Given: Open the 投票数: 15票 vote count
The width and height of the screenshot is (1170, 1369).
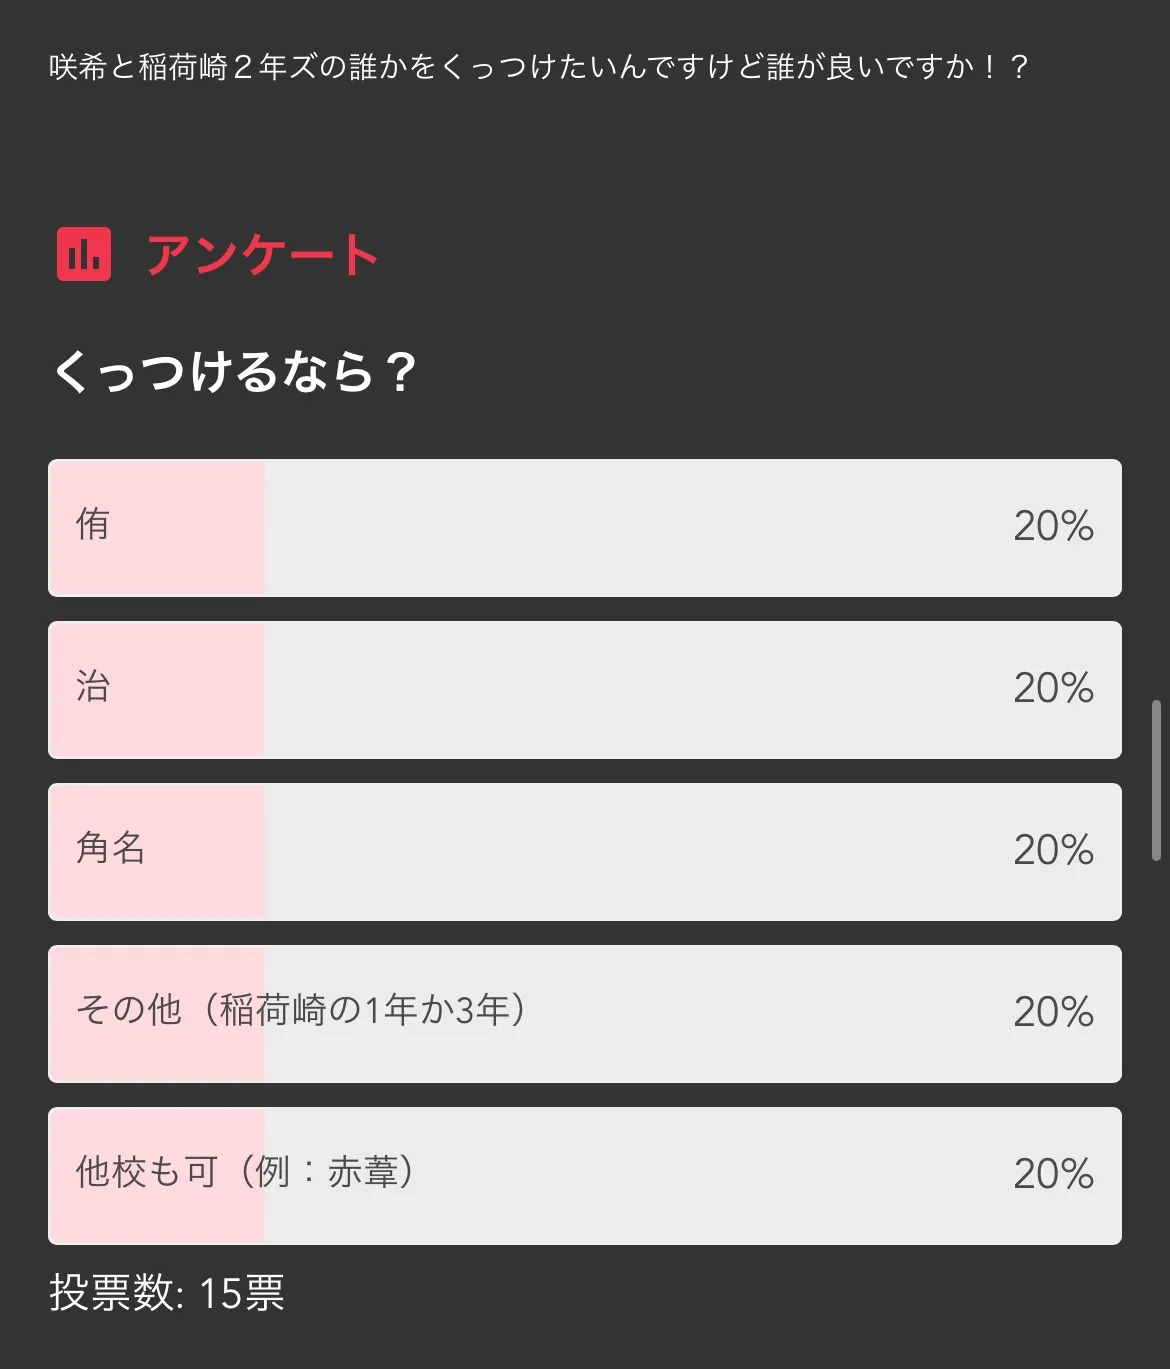Looking at the screenshot, I should (x=167, y=1293).
